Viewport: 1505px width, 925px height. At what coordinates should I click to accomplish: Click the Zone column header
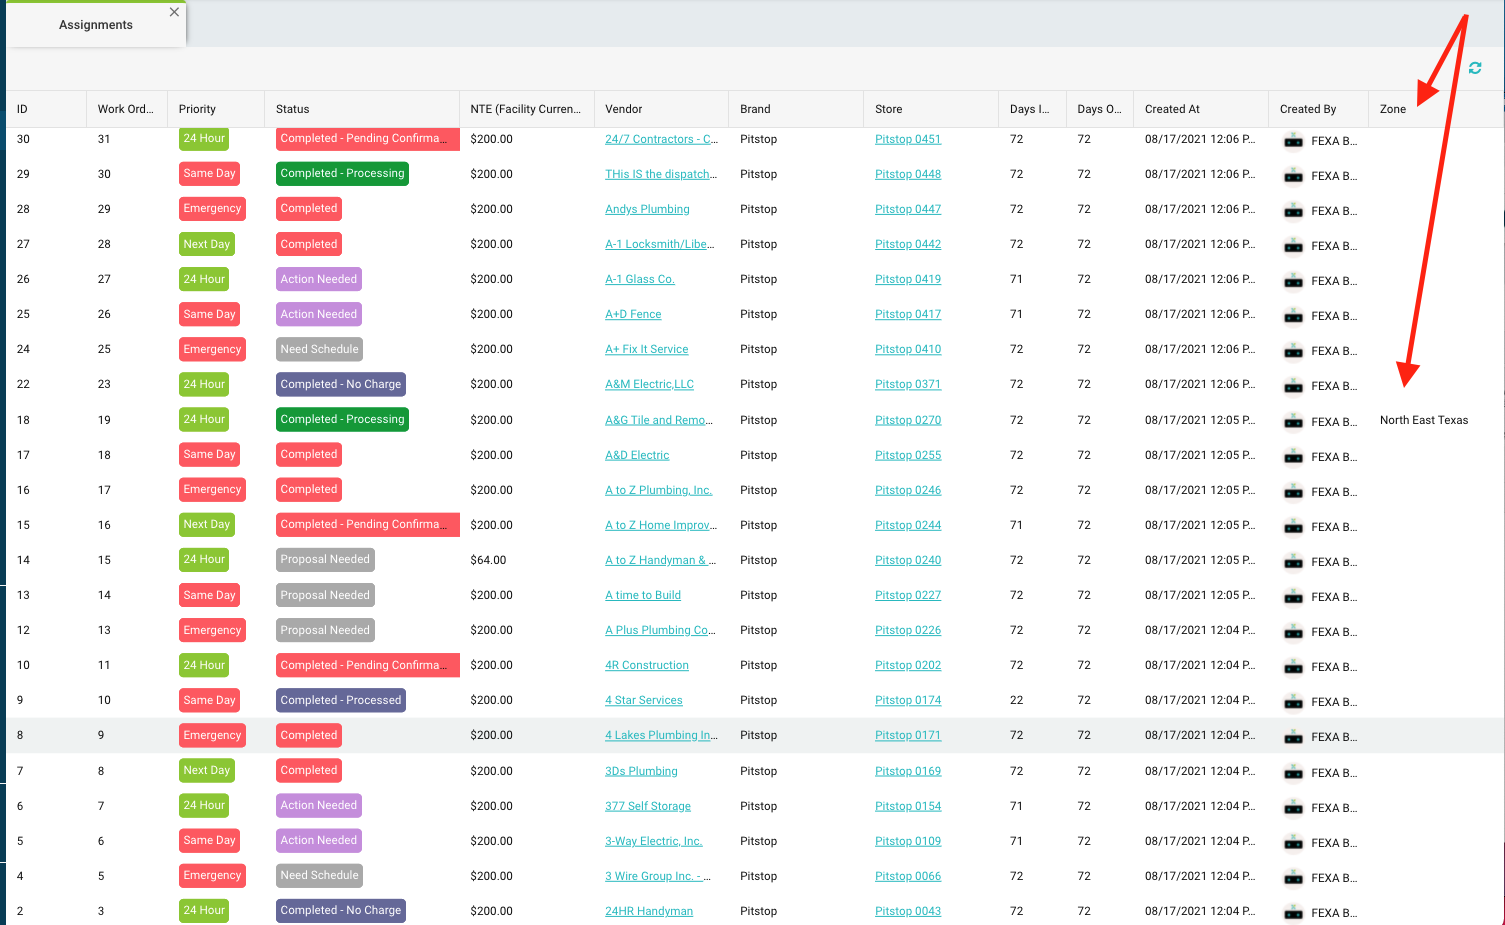pos(1392,109)
